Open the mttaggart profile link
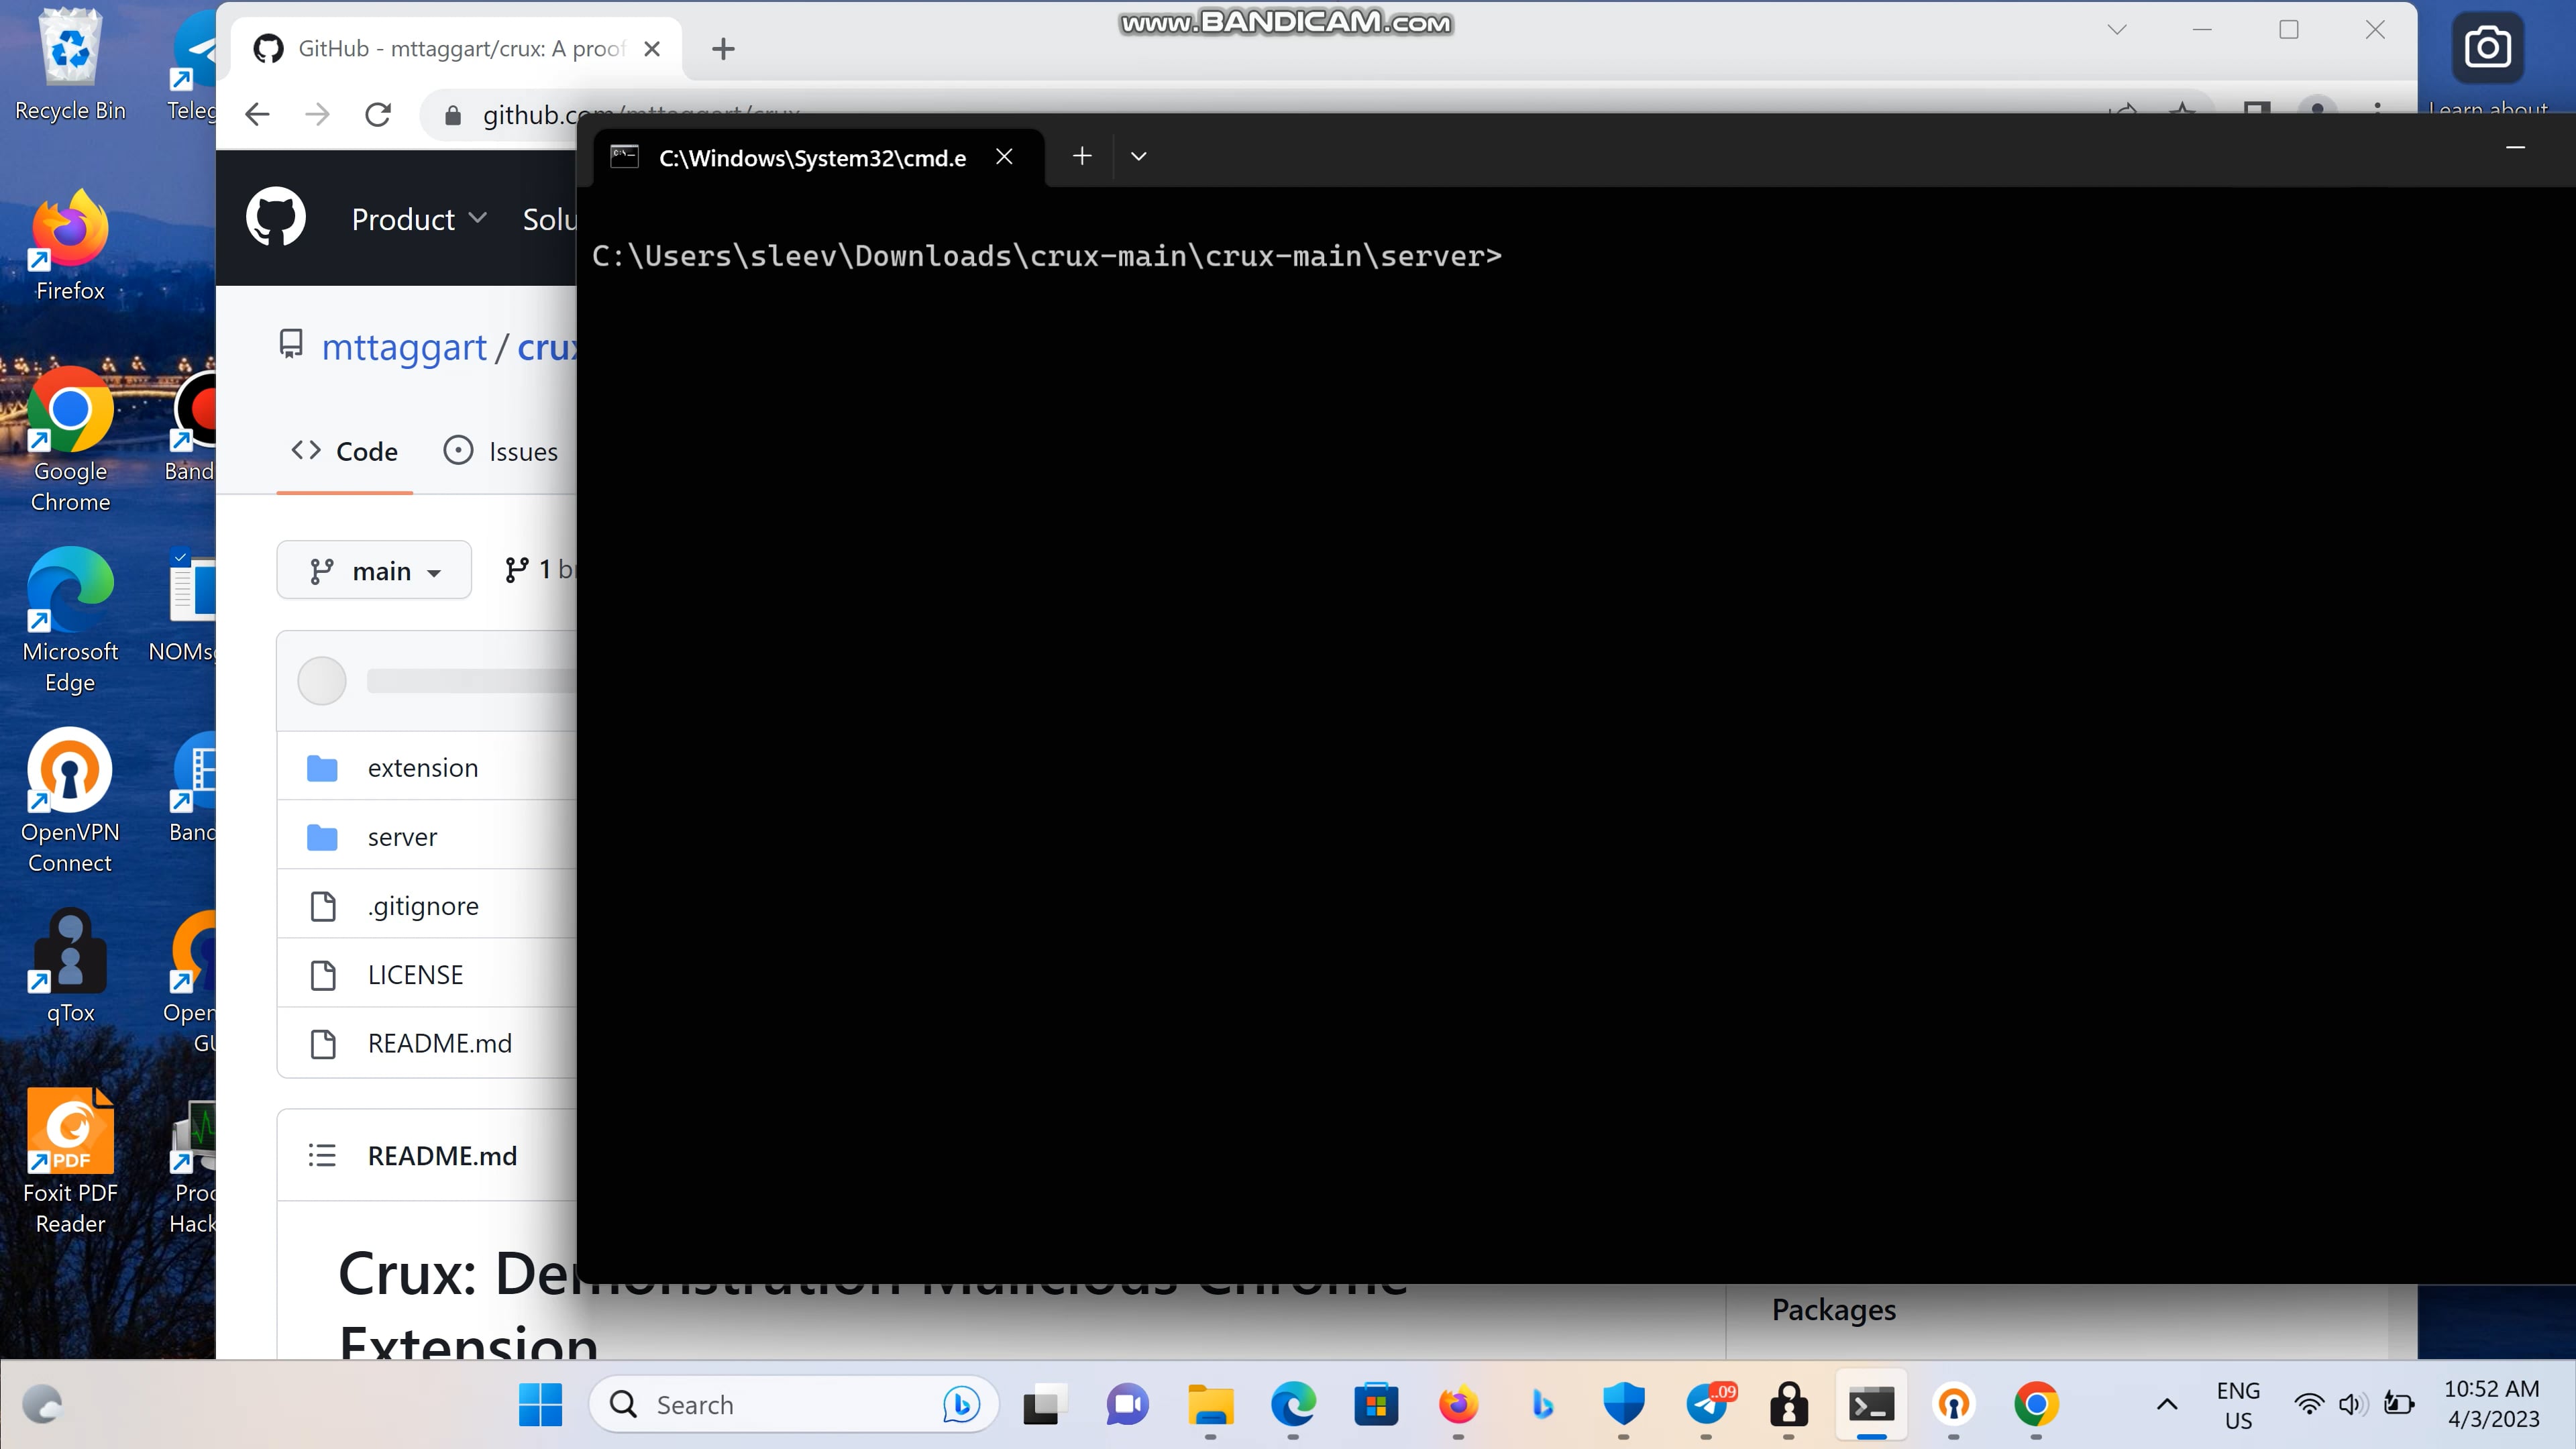 click(x=403, y=347)
